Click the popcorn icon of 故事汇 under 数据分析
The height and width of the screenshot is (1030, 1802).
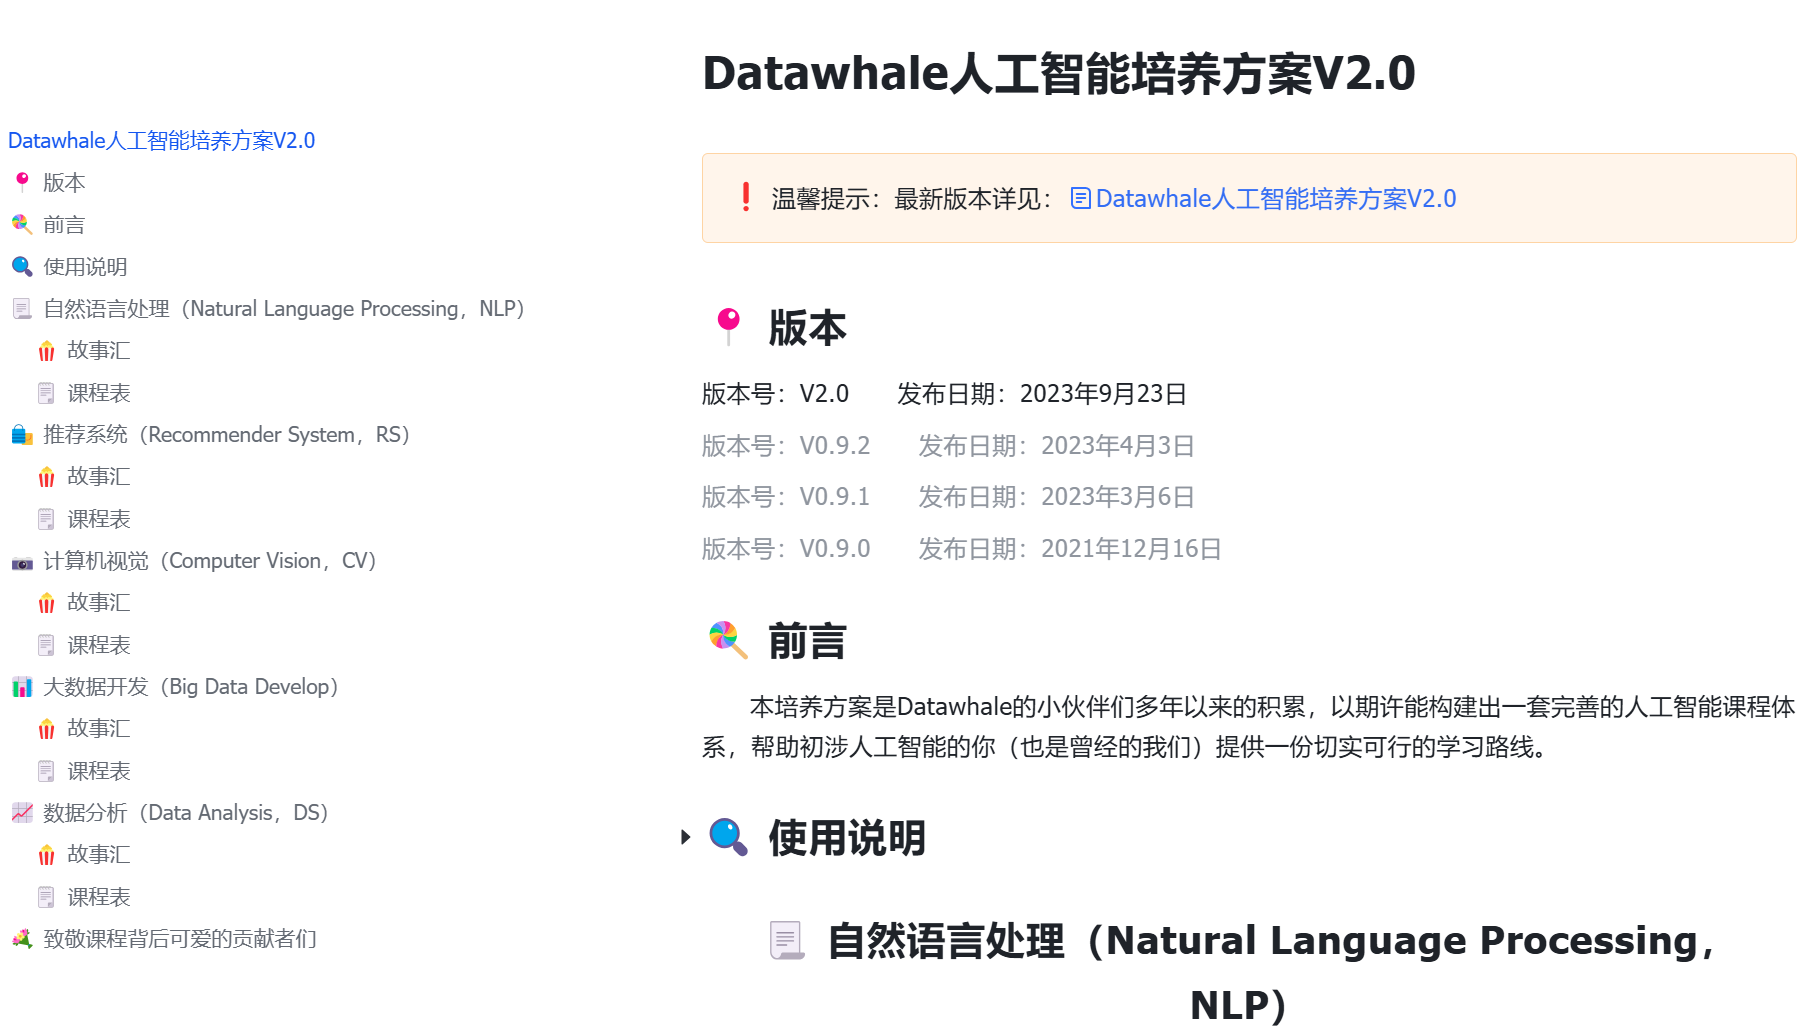coord(46,855)
